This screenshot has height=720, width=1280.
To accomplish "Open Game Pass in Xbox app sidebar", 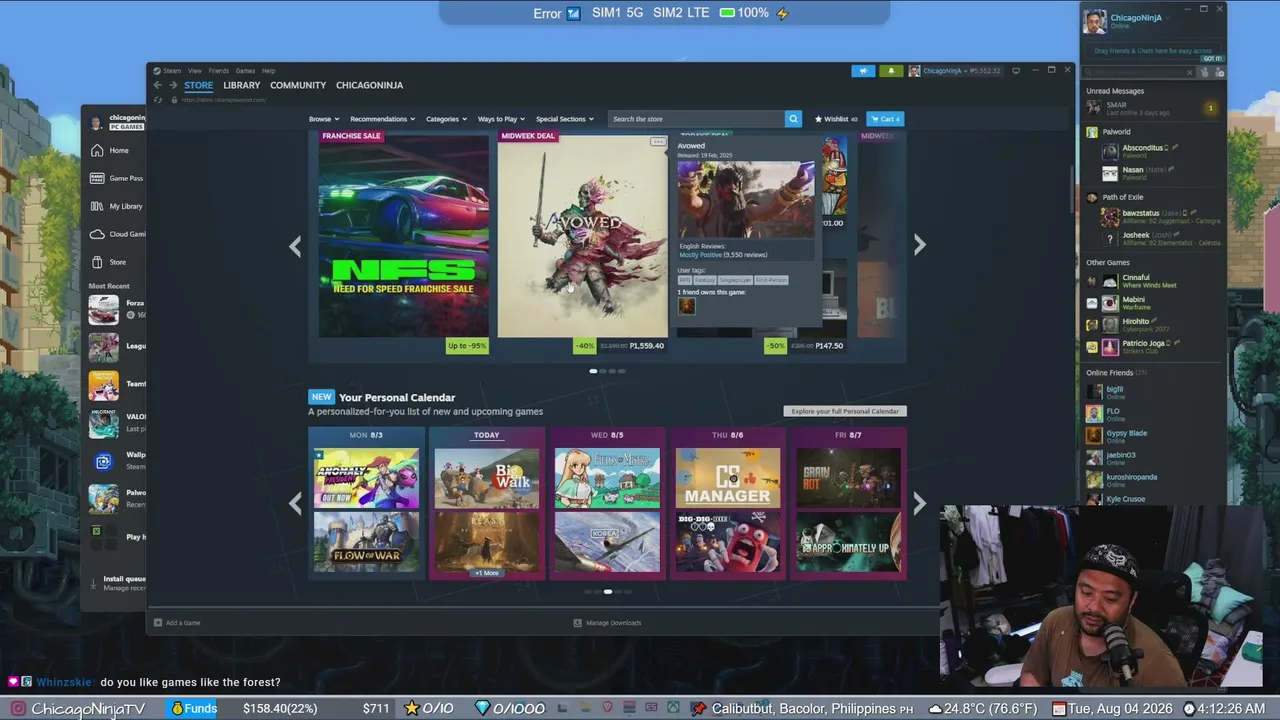I will [x=116, y=178].
